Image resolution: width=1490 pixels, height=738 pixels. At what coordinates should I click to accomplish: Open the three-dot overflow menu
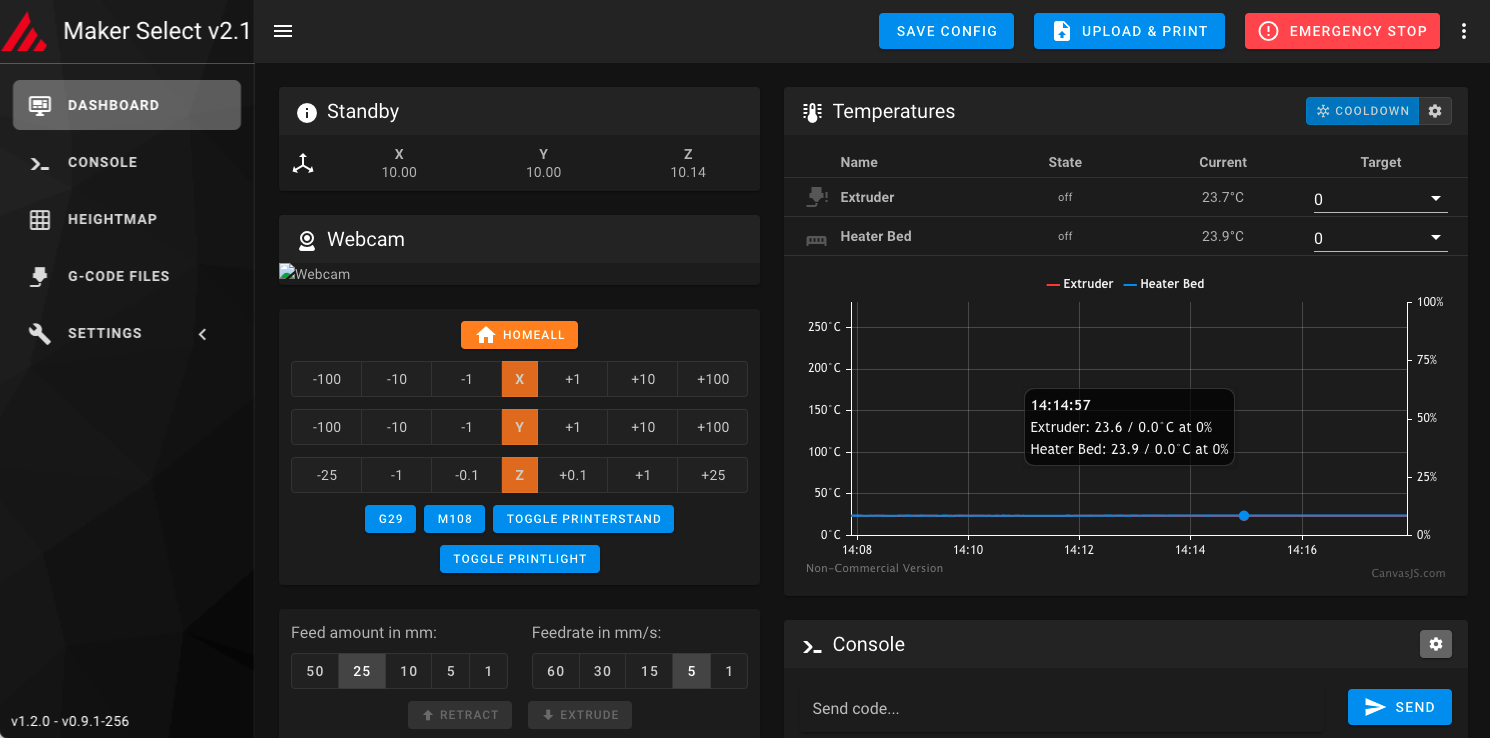(1464, 31)
